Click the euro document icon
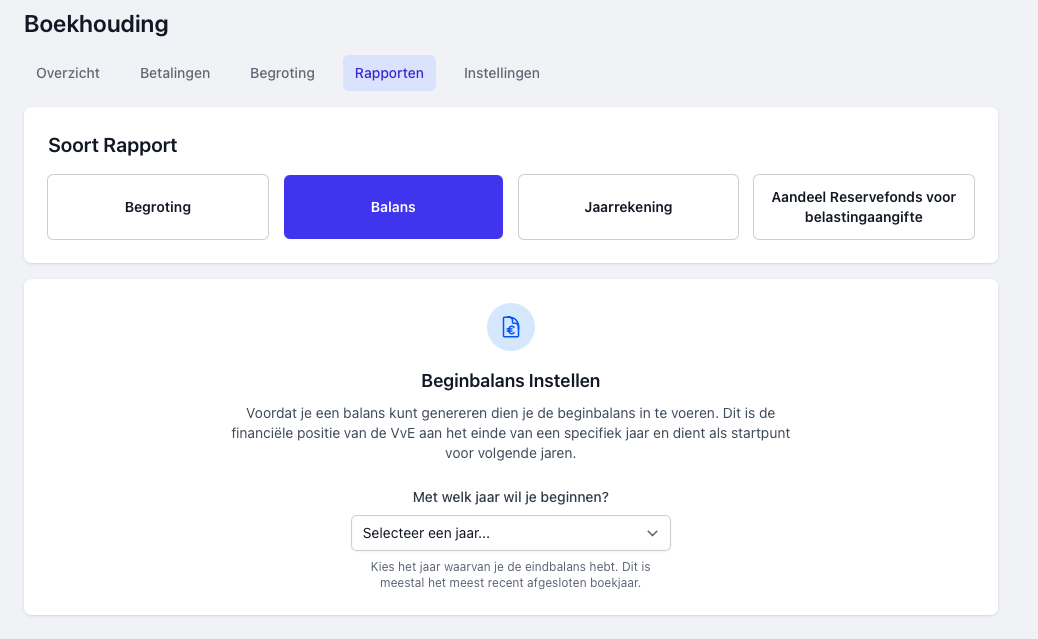This screenshot has height=639, width=1038. pyautogui.click(x=511, y=327)
